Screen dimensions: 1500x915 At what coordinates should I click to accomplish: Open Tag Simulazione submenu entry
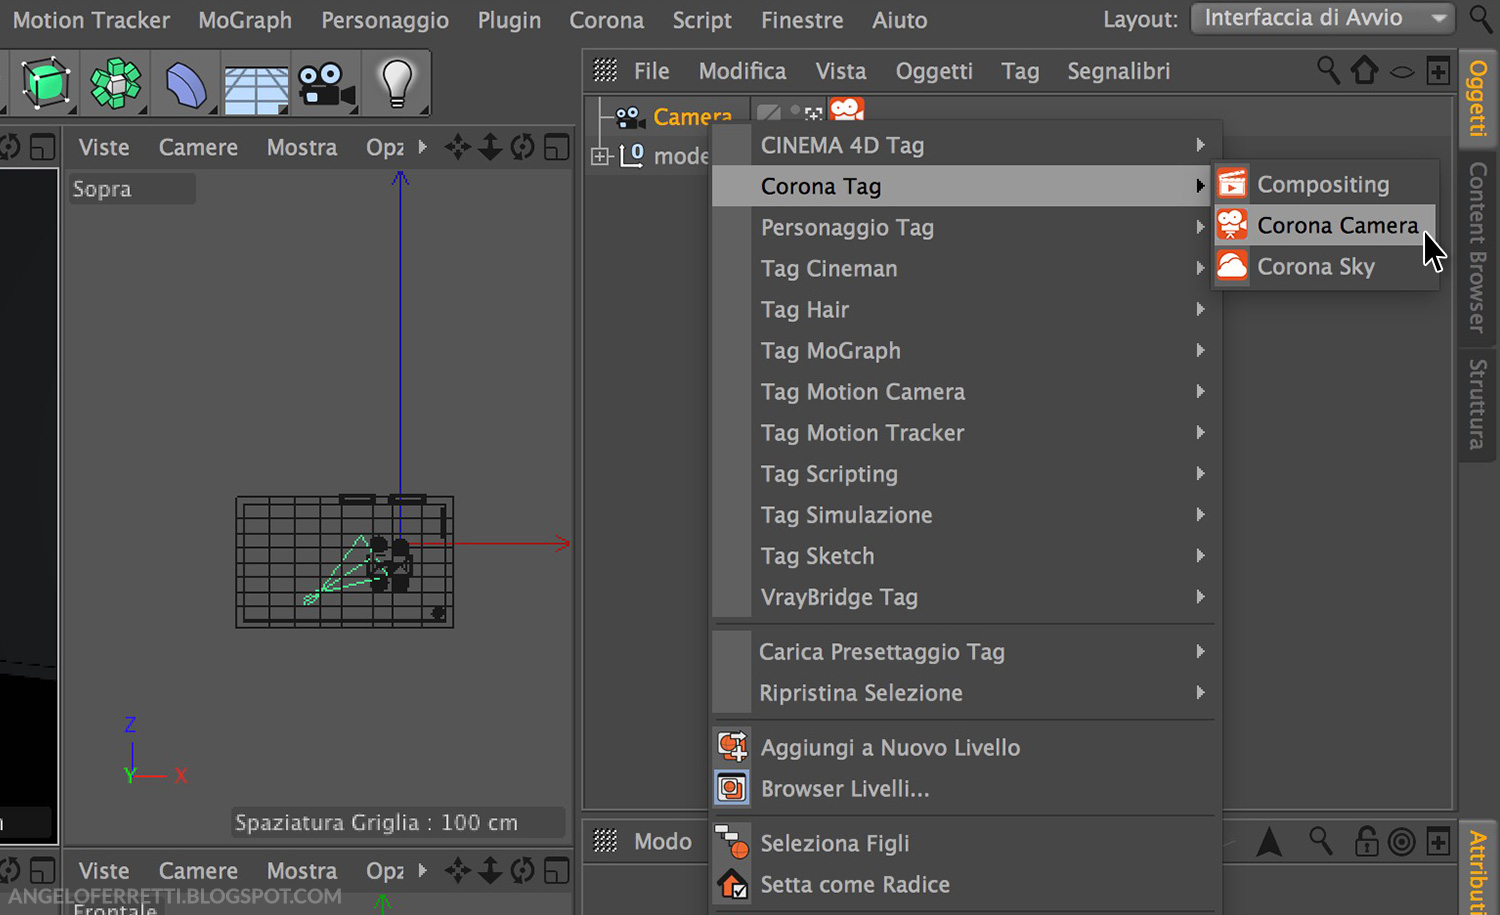(962, 514)
